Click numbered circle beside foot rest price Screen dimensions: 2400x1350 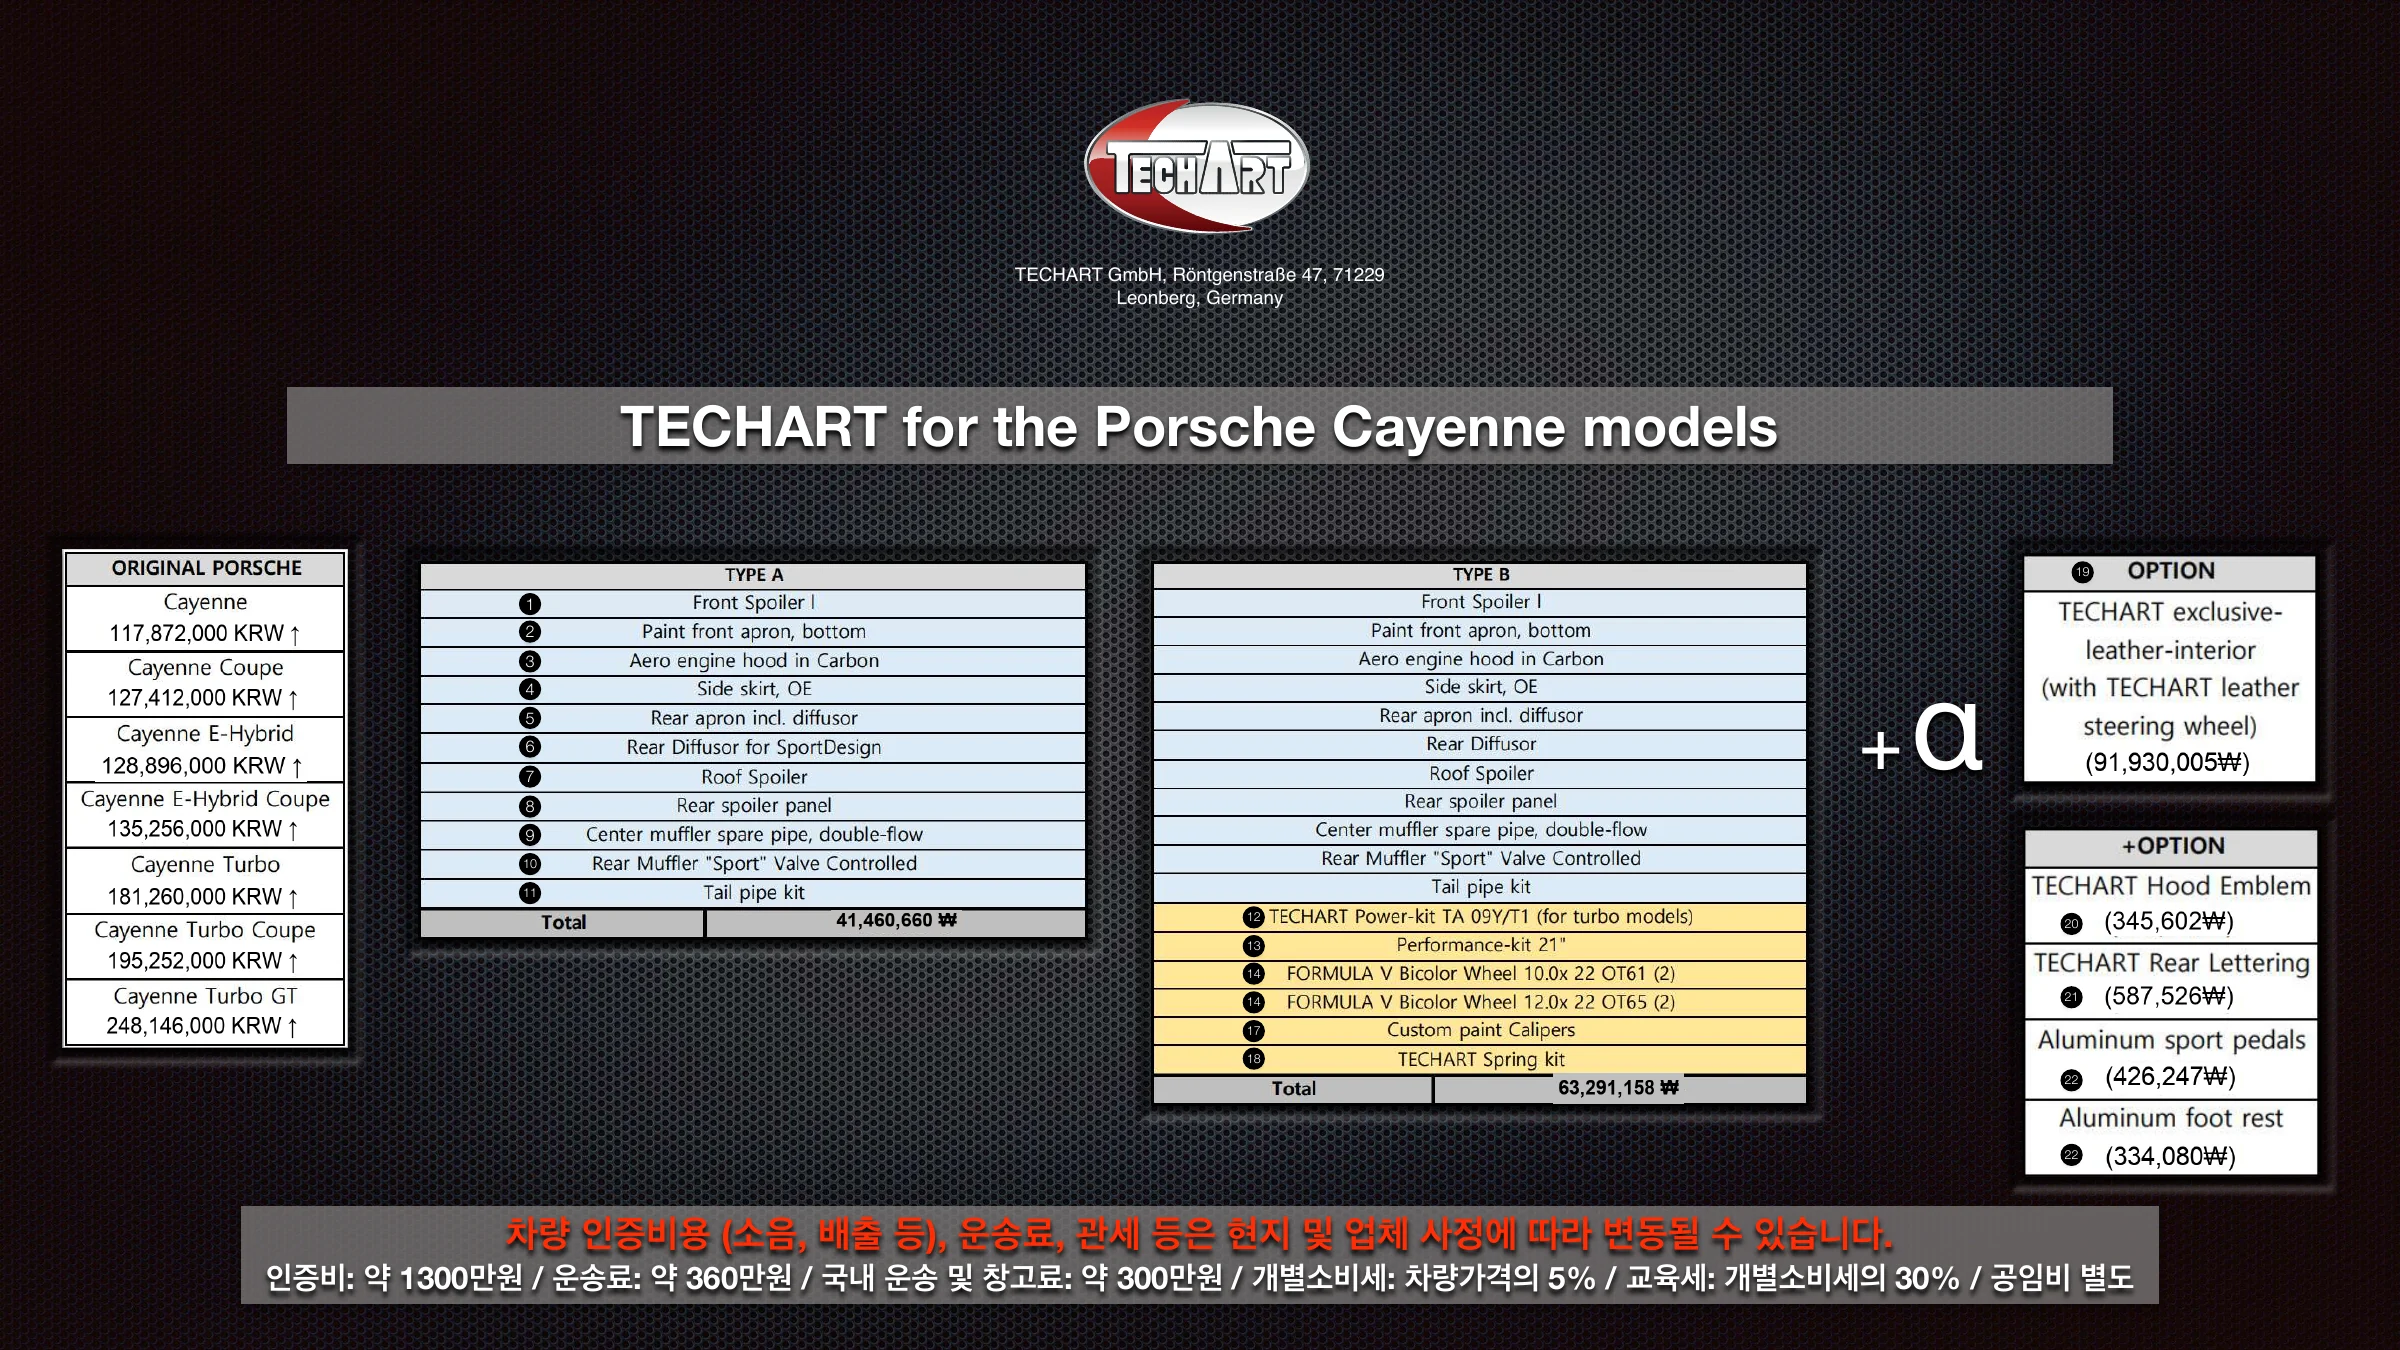(x=2071, y=1156)
